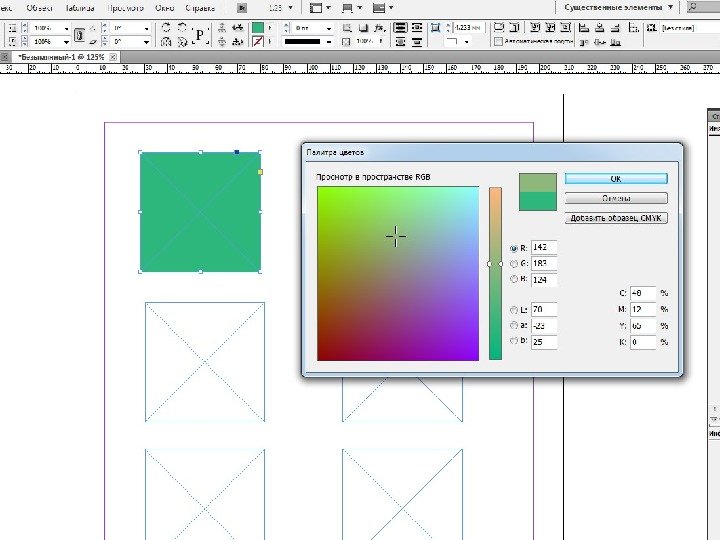Open the Окно menu

(x=164, y=8)
